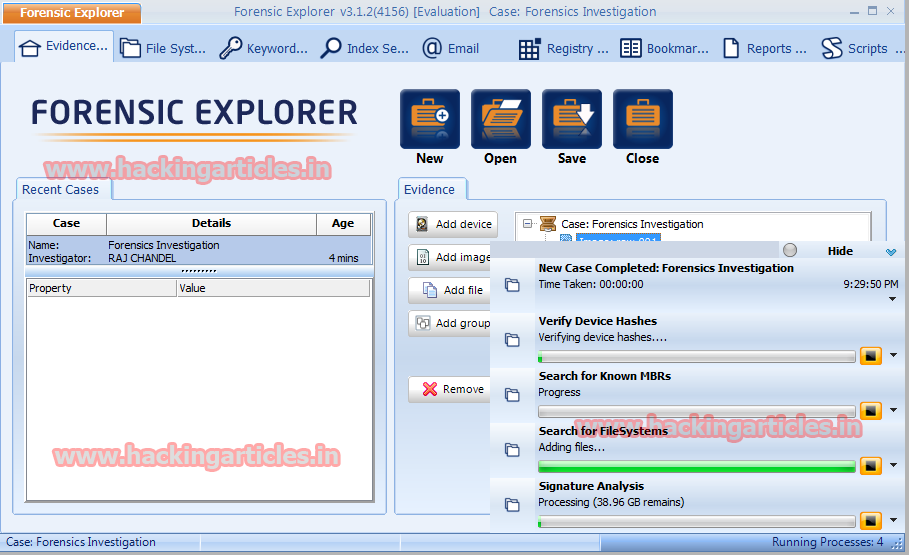Select the highlighted image entry under the case
The height and width of the screenshot is (555, 909).
pos(618,238)
